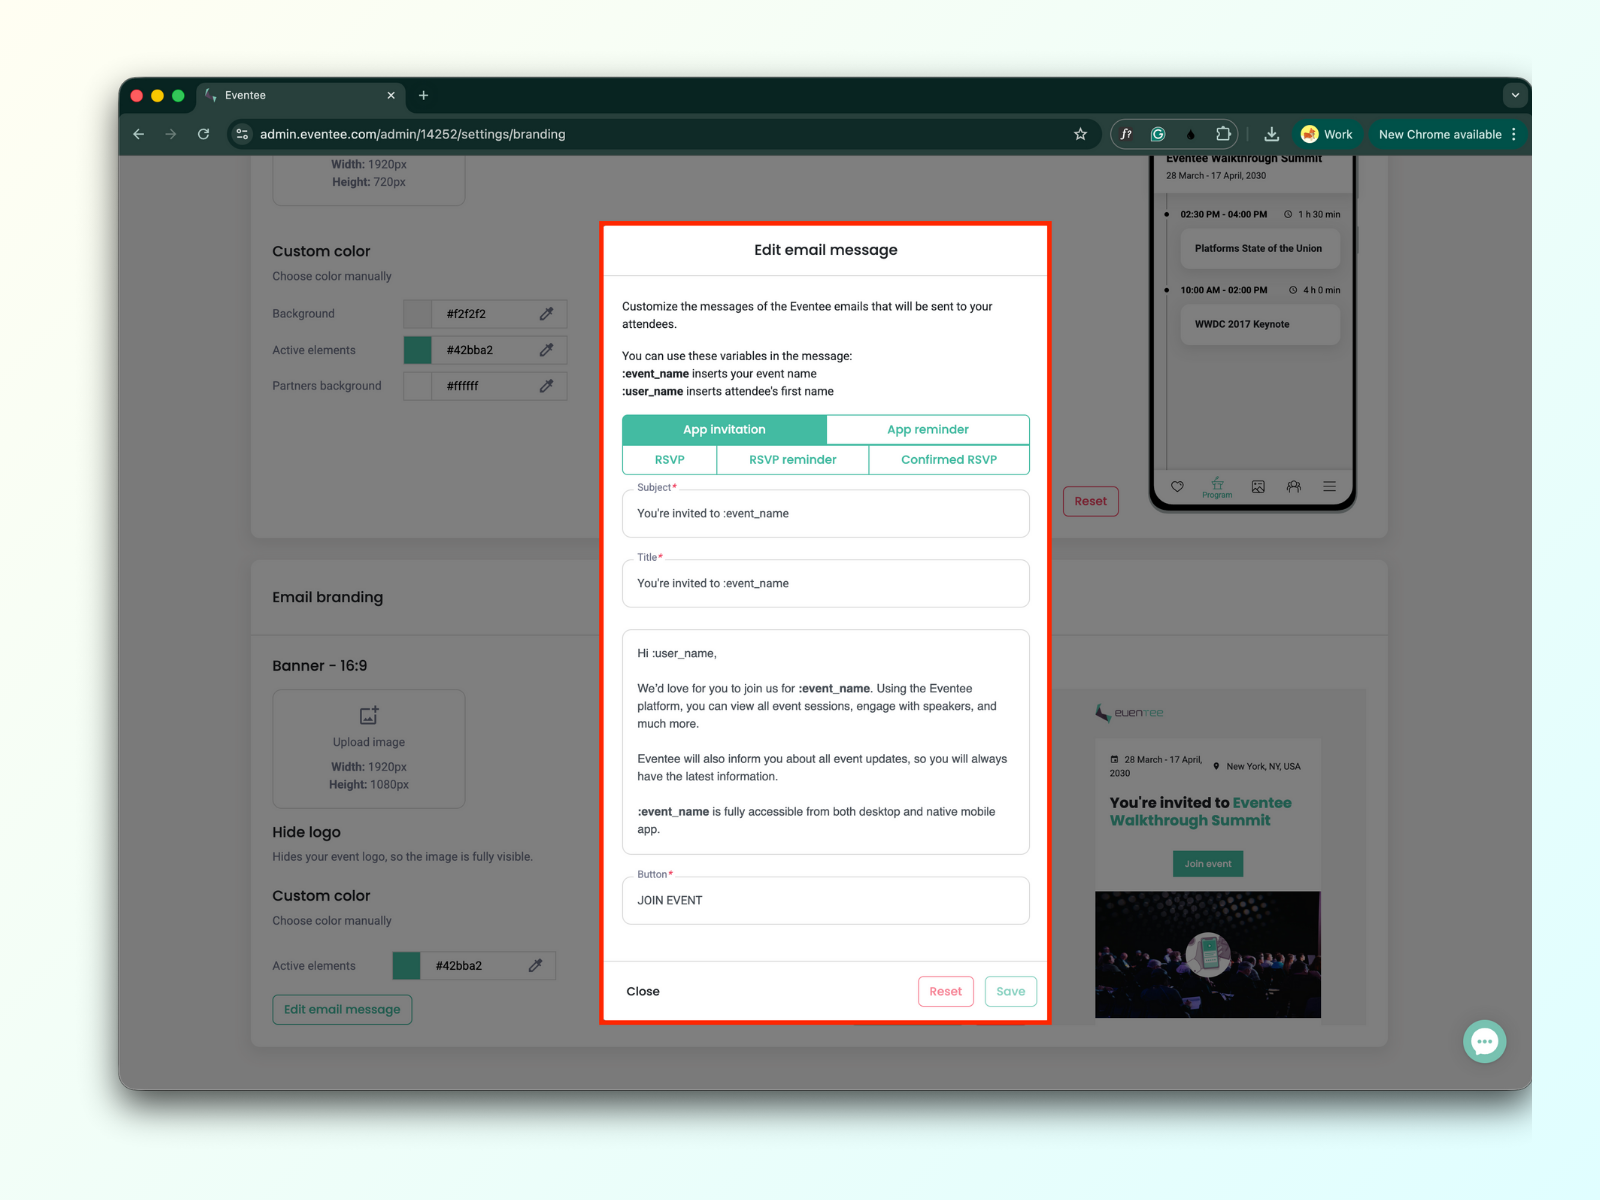Click Upload image icon for email banner
This screenshot has width=1600, height=1200.
click(369, 716)
